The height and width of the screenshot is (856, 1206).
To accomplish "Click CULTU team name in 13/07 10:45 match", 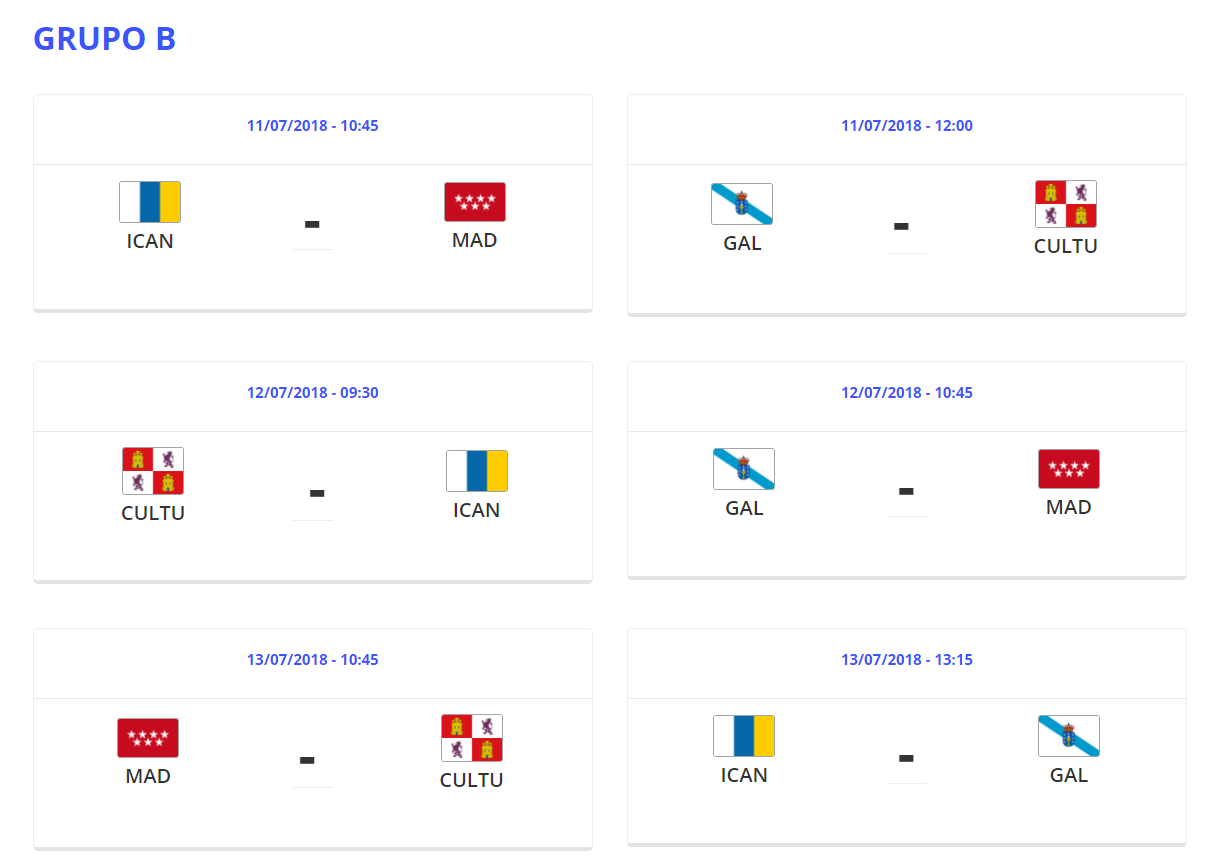I will [472, 780].
